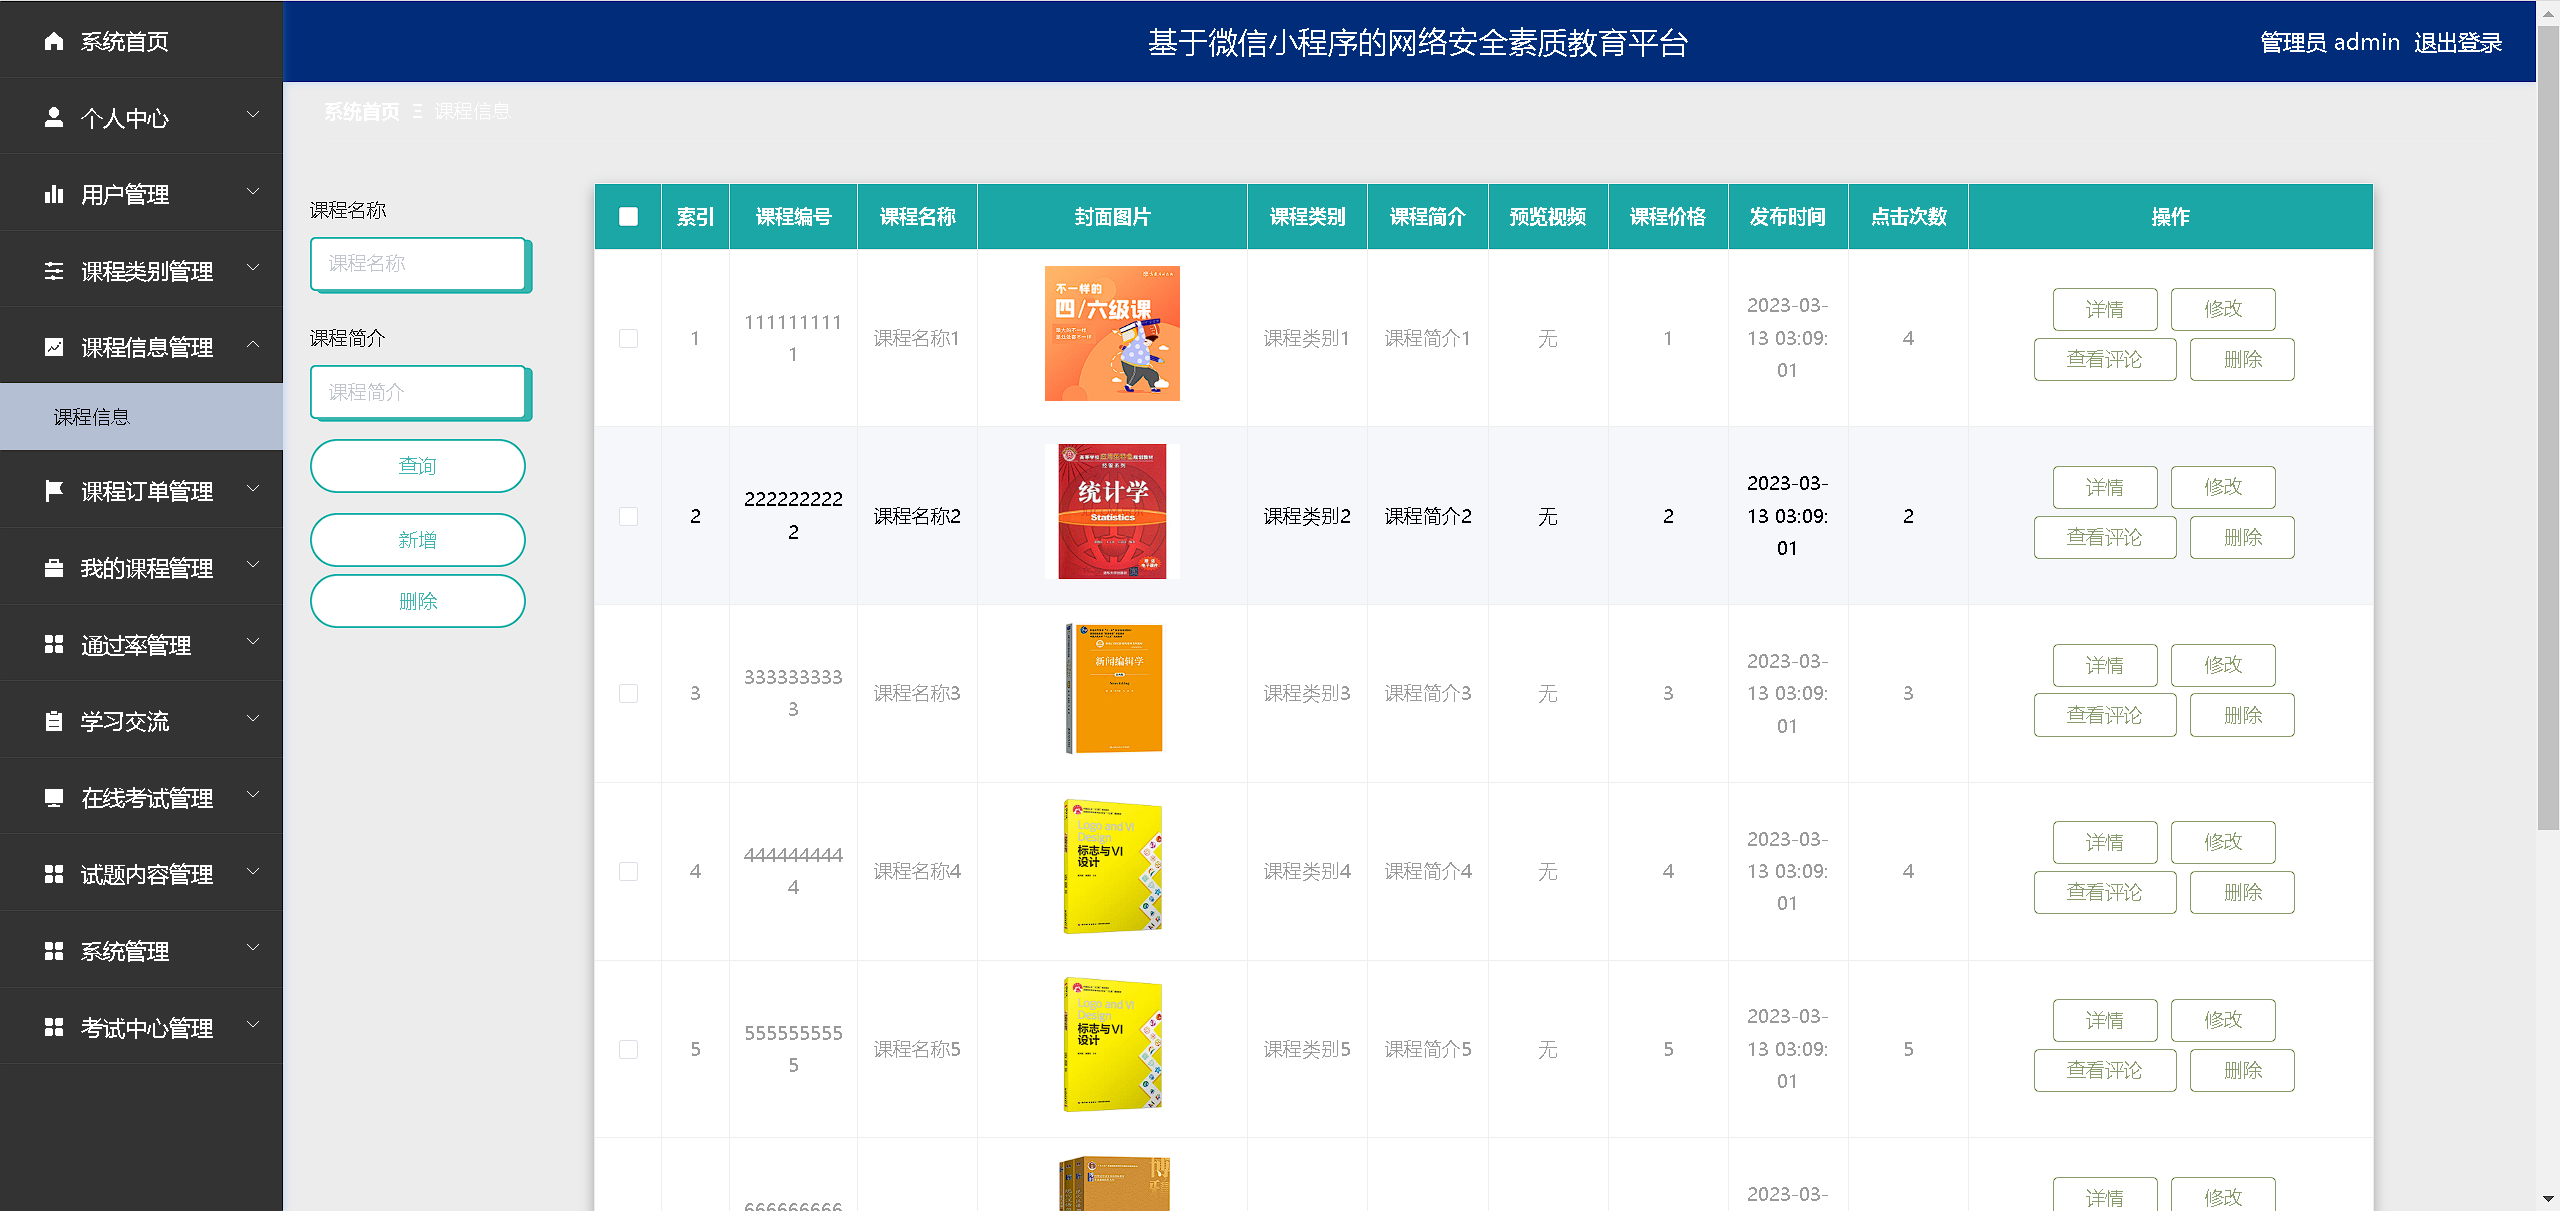The width and height of the screenshot is (2560, 1211).
Task: Toggle the select-all checkbox in table header
Action: coord(628,216)
